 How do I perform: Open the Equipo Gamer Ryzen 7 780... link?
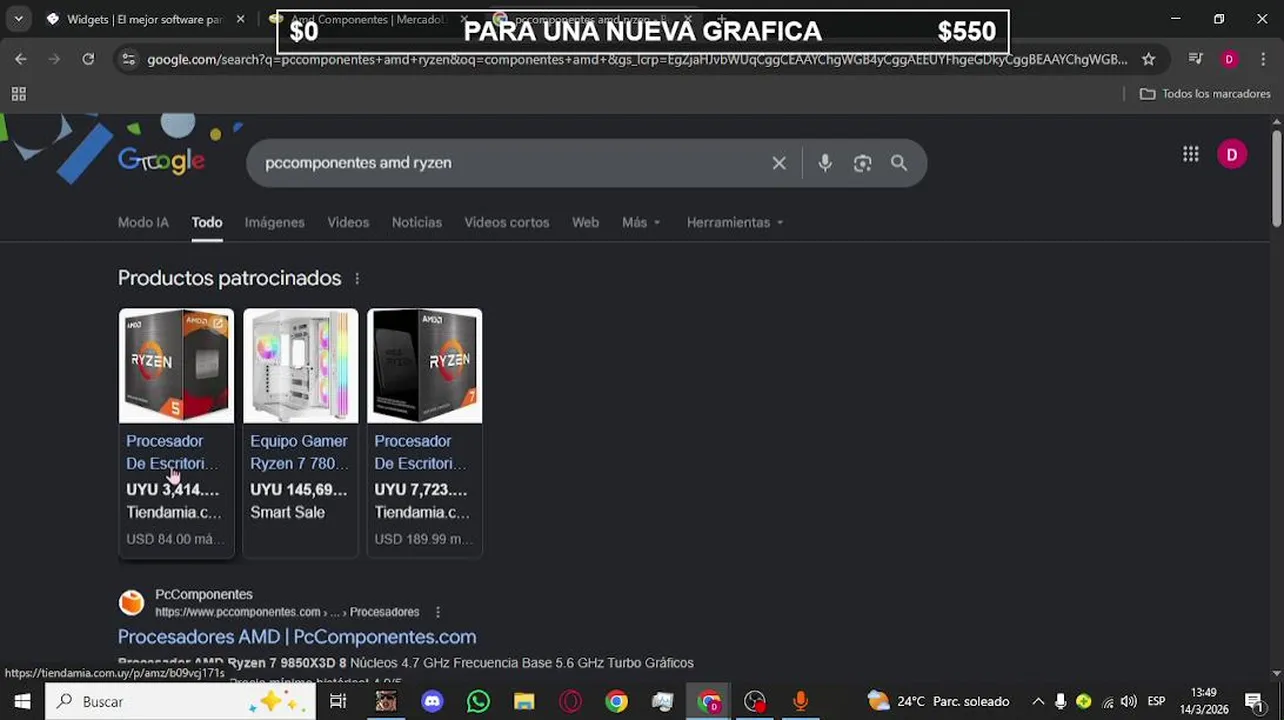299,452
